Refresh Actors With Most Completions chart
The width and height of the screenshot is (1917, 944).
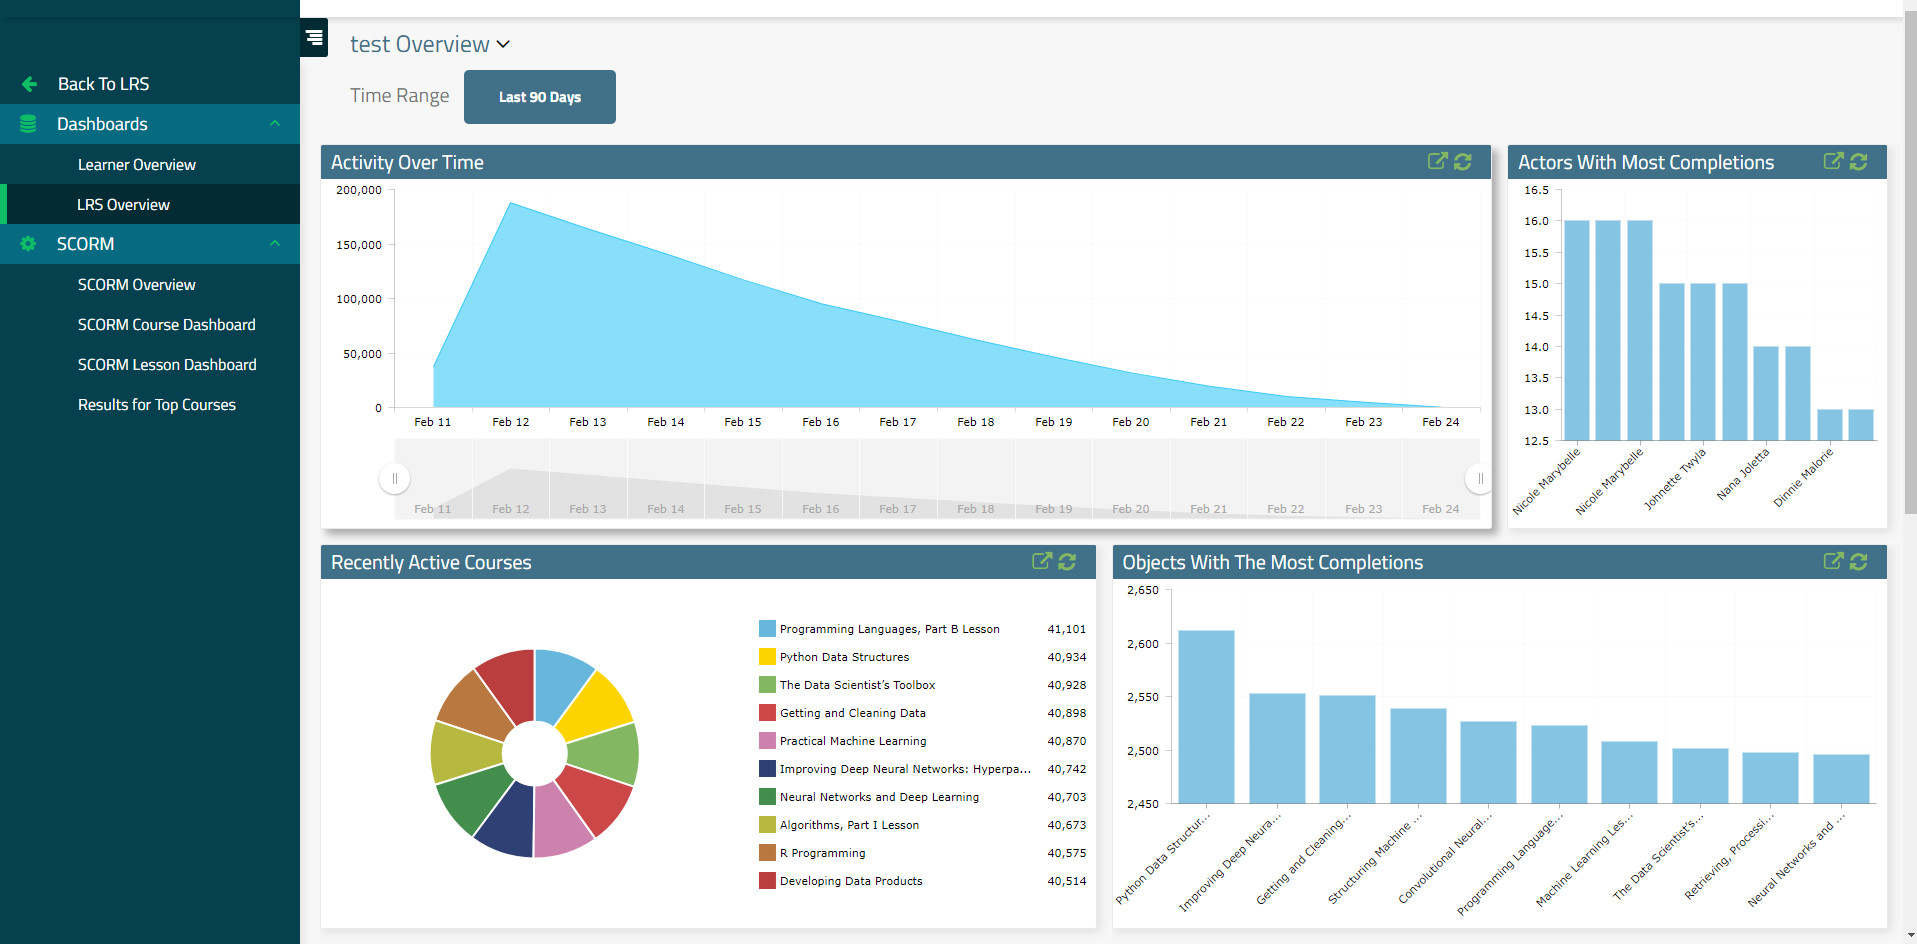(1859, 162)
